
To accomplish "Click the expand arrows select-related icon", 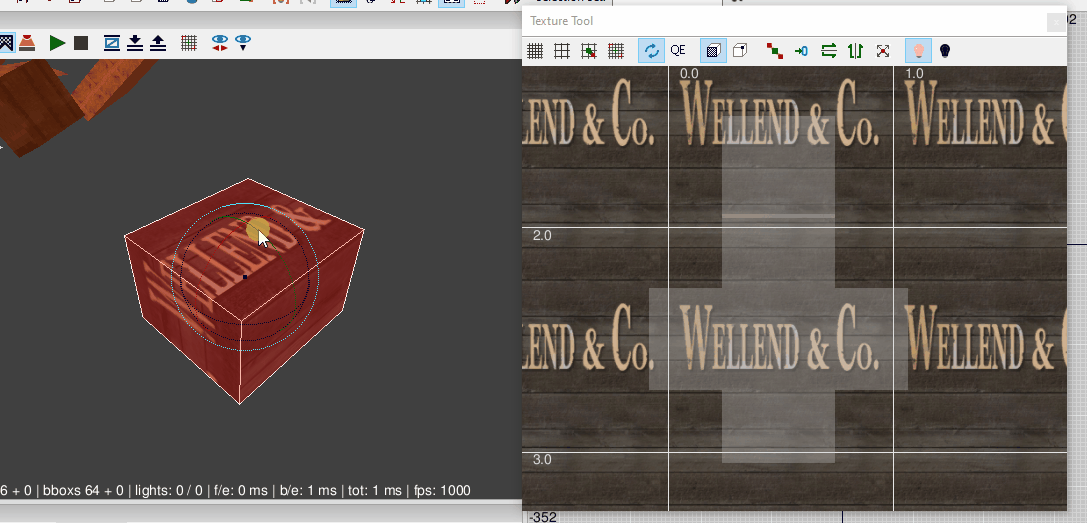I will [882, 50].
